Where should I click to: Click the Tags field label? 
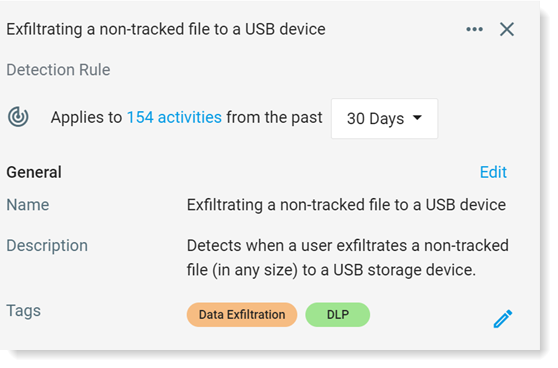(x=23, y=311)
